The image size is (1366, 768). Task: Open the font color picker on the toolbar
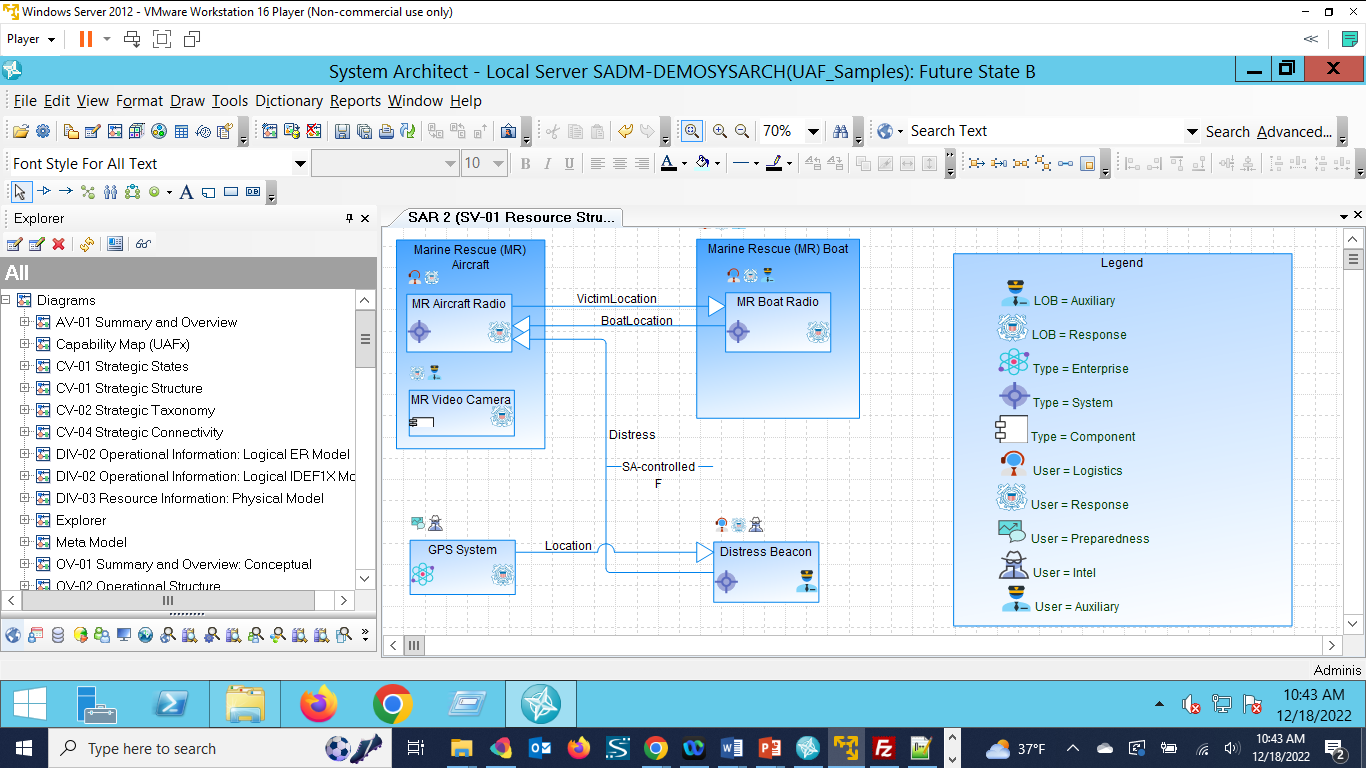682,163
